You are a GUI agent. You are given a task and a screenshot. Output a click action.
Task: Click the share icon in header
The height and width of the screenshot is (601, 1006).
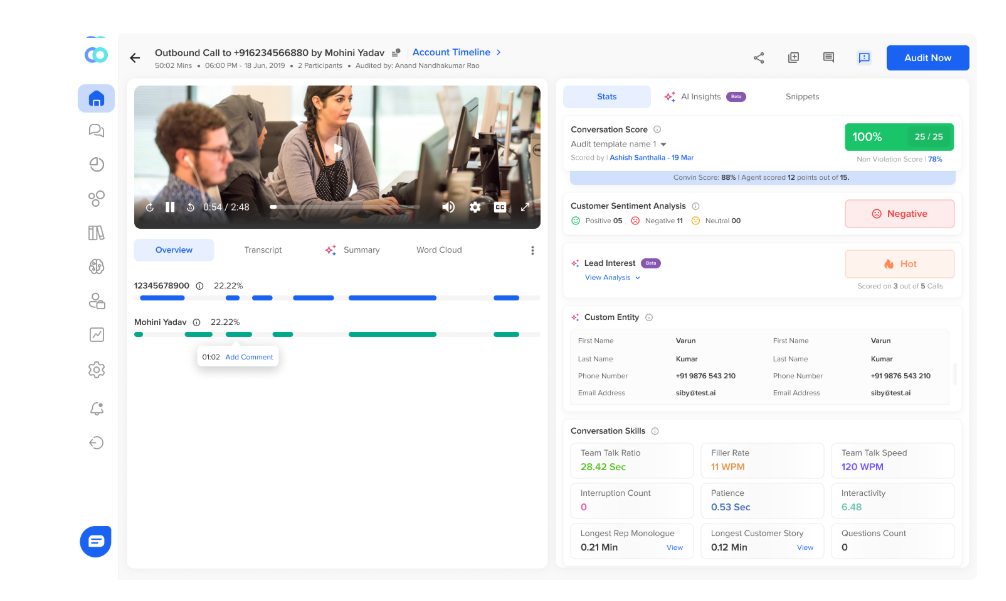(759, 58)
